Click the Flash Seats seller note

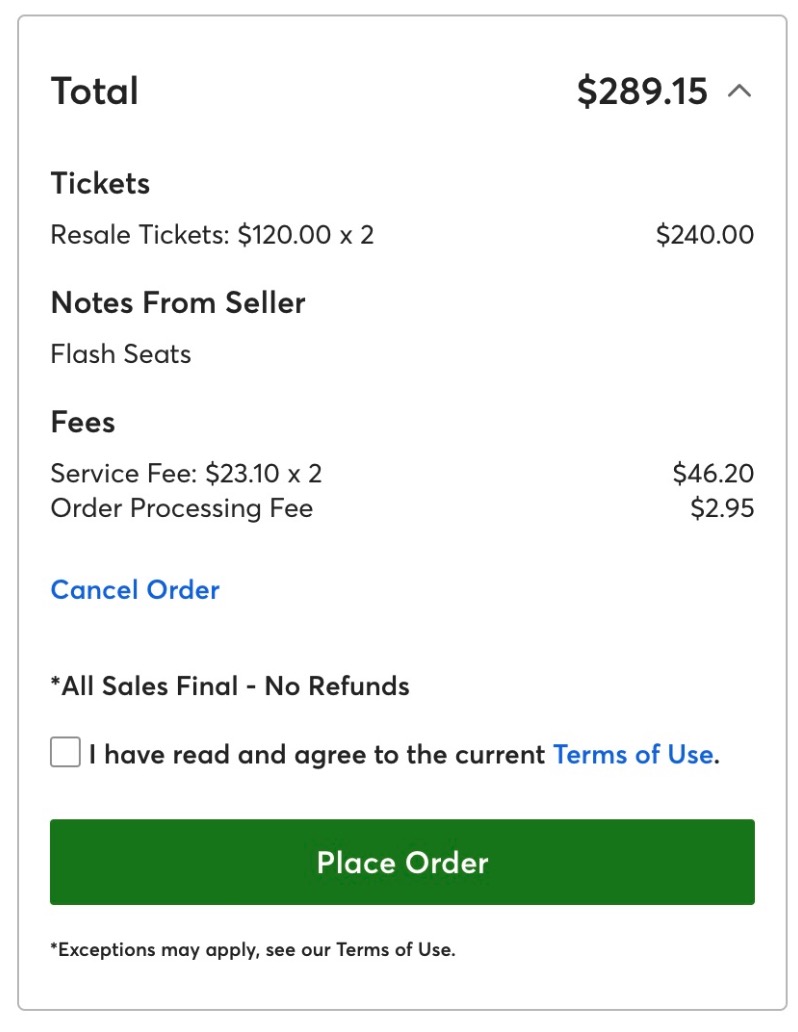(x=121, y=354)
